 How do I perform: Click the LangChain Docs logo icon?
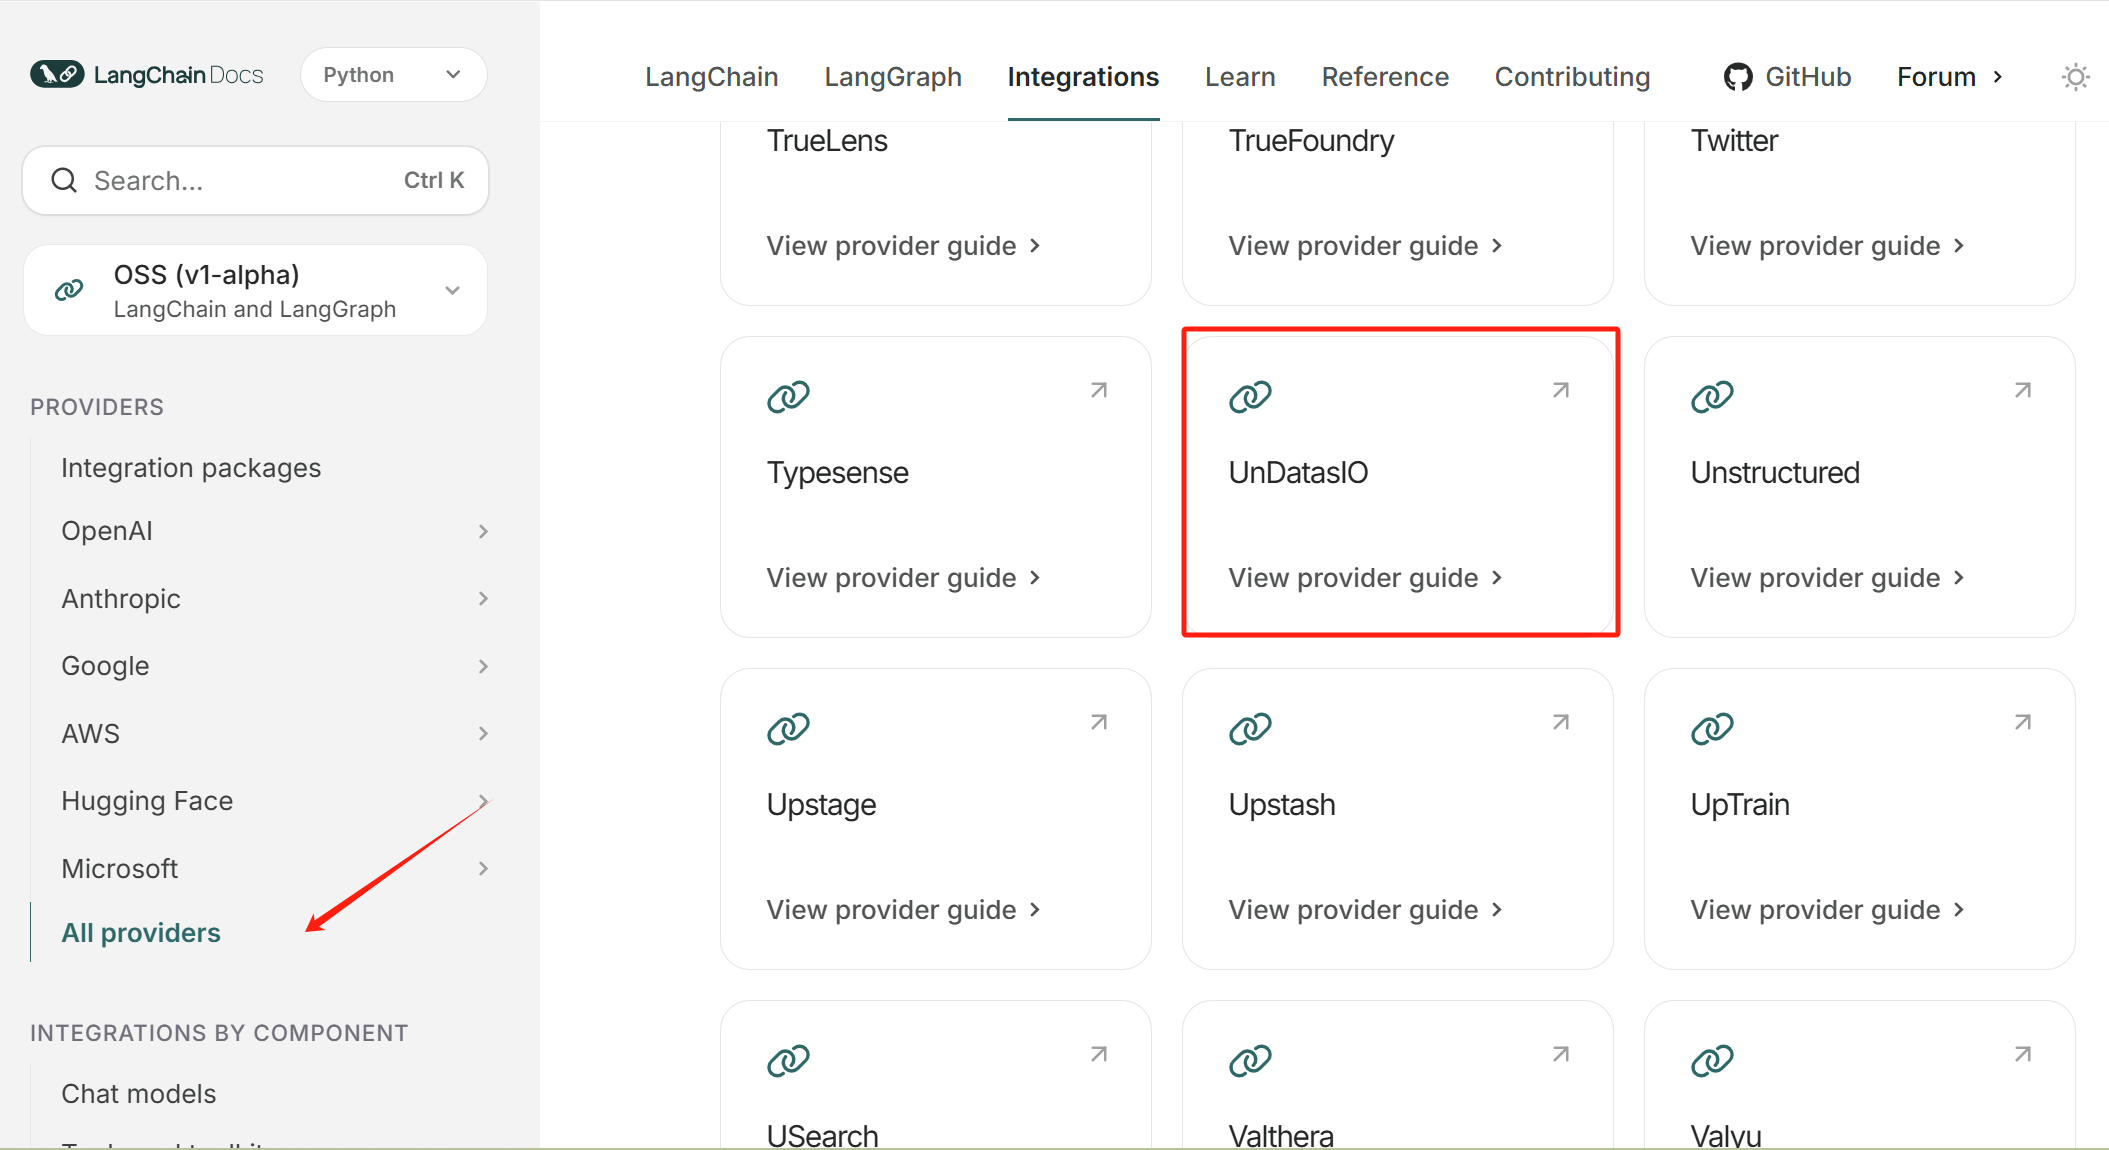pos(57,75)
